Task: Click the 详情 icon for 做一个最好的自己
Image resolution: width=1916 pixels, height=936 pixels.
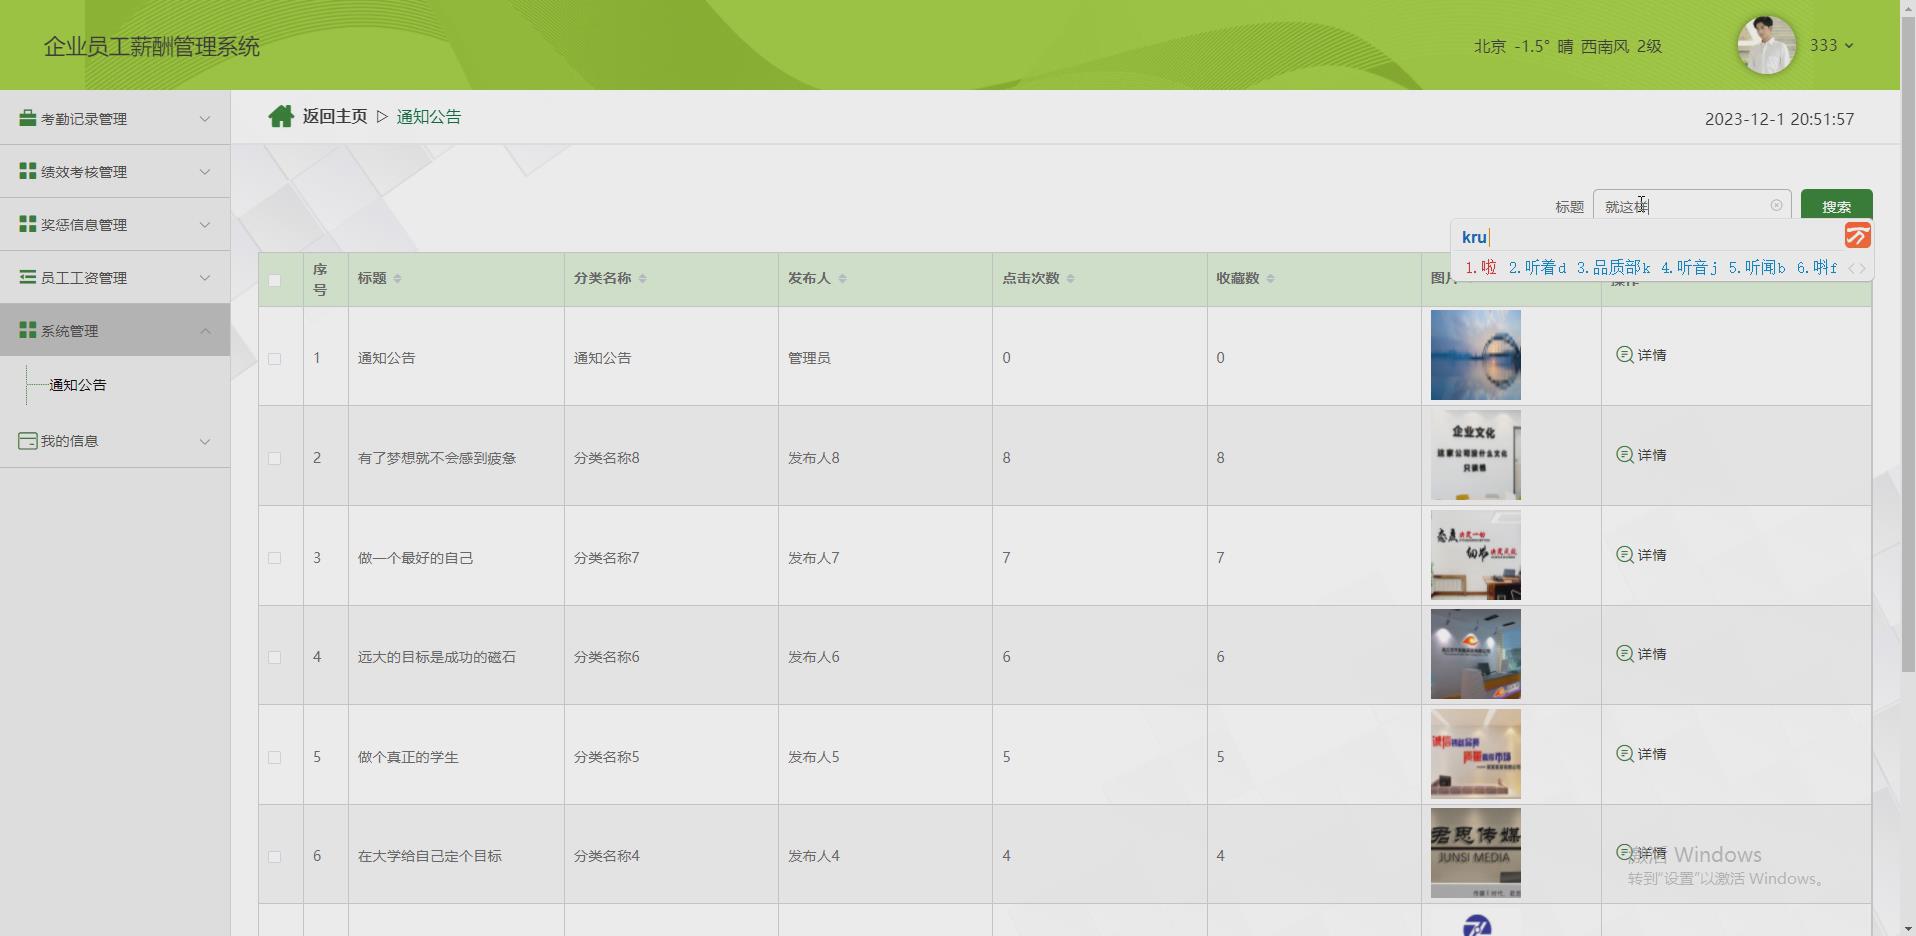Action: click(x=1625, y=554)
